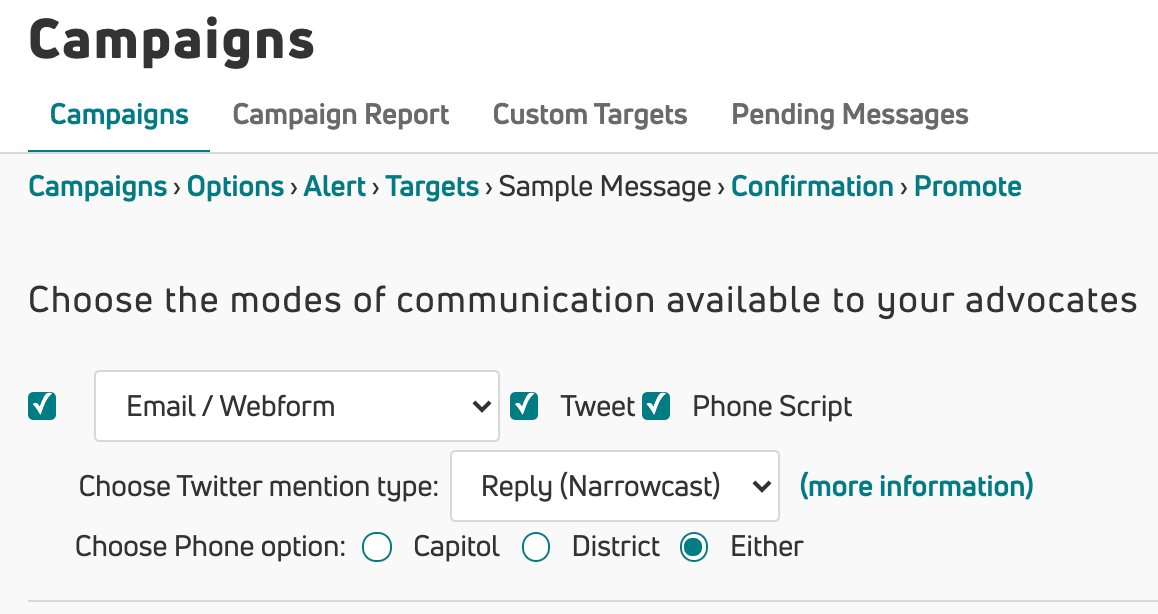
Task: Select the Either phone option
Action: (x=694, y=548)
